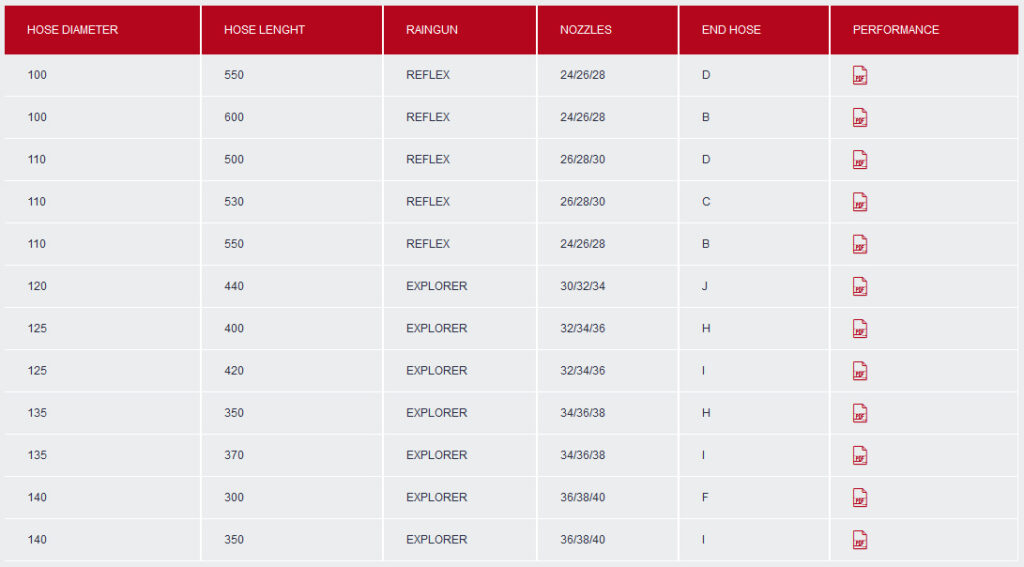
Task: Click the HOSE LENGHT column header
Action: [x=264, y=30]
